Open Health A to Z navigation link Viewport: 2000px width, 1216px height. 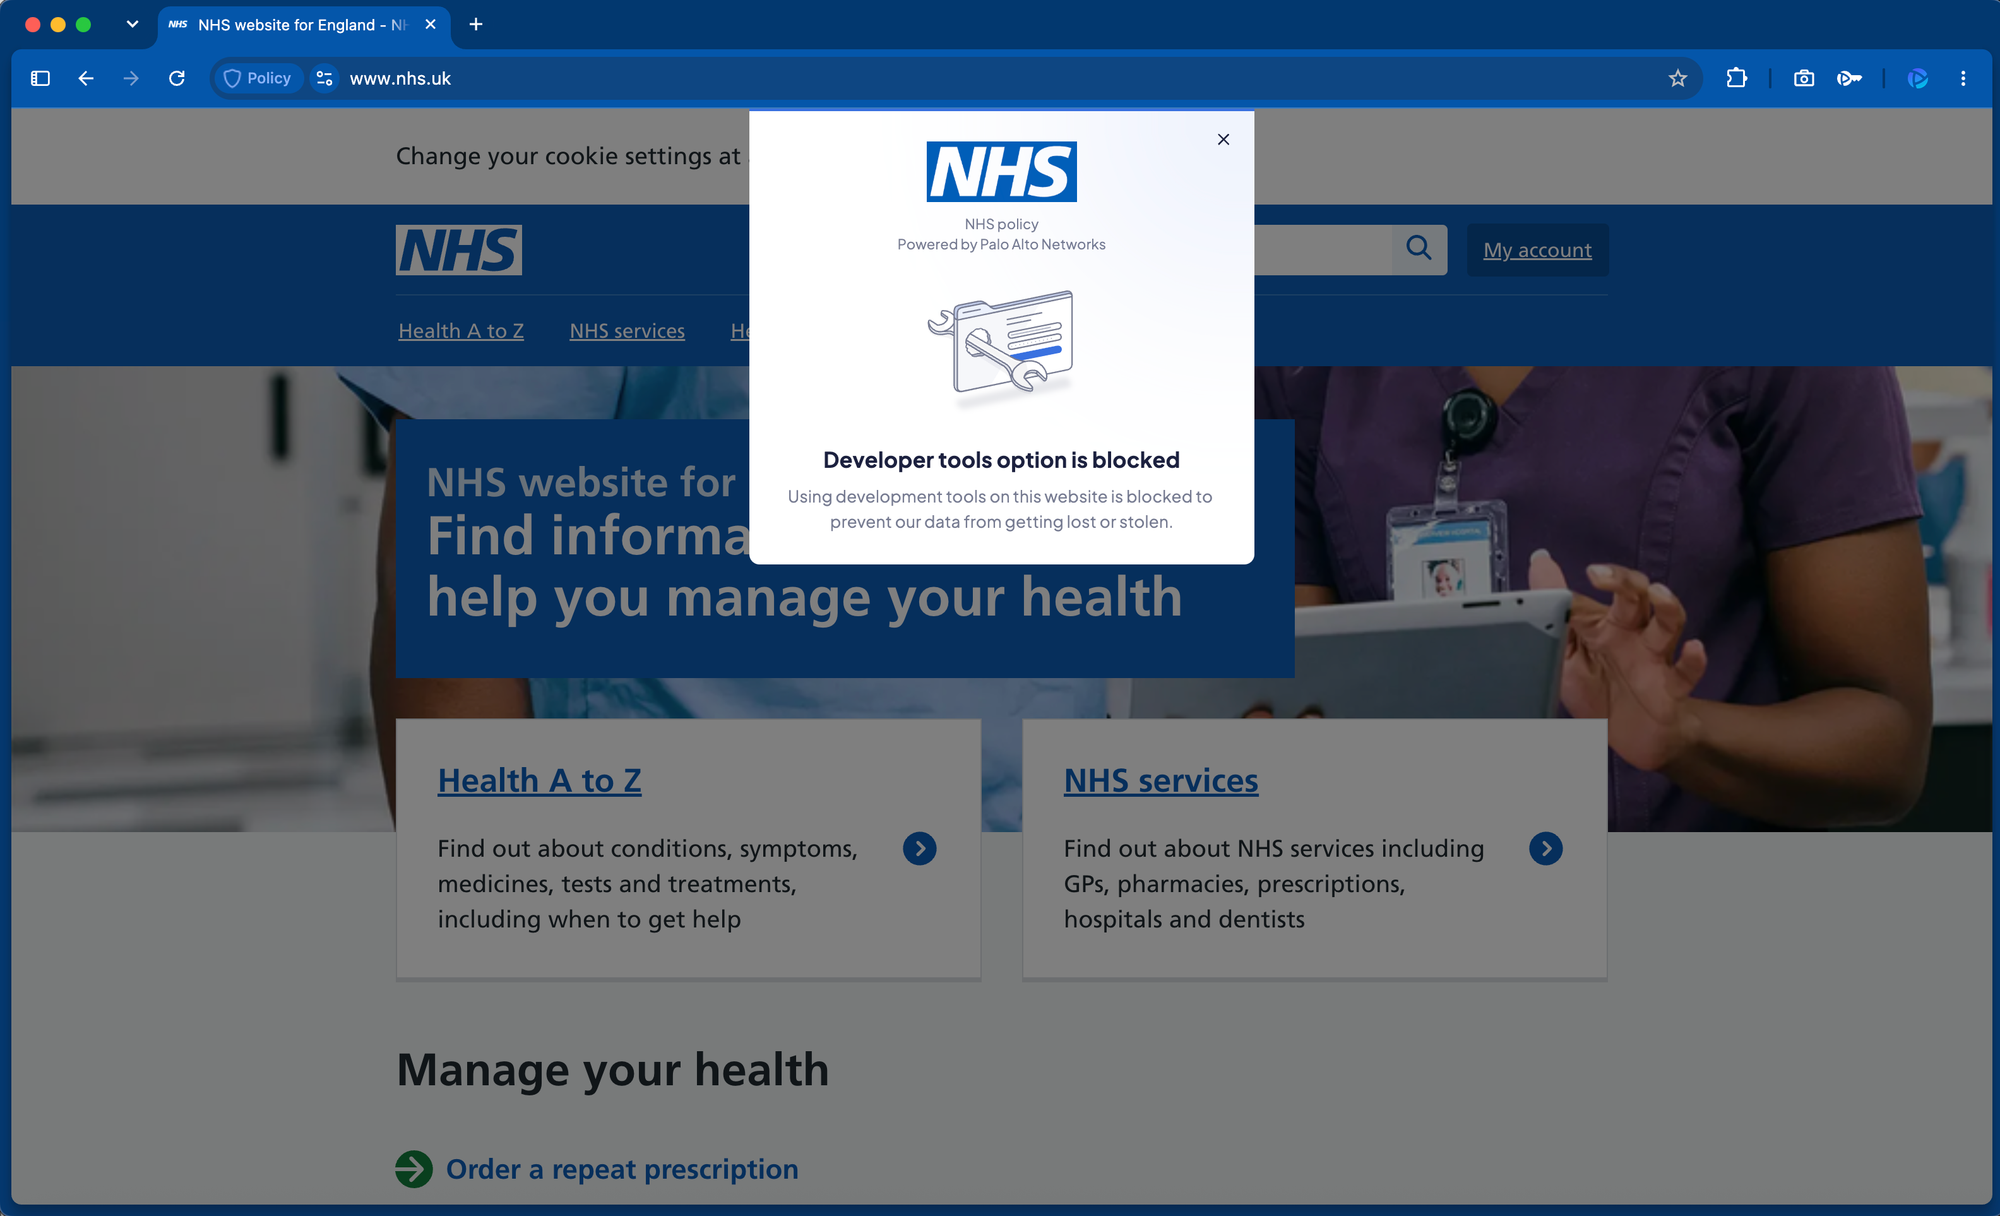[461, 331]
